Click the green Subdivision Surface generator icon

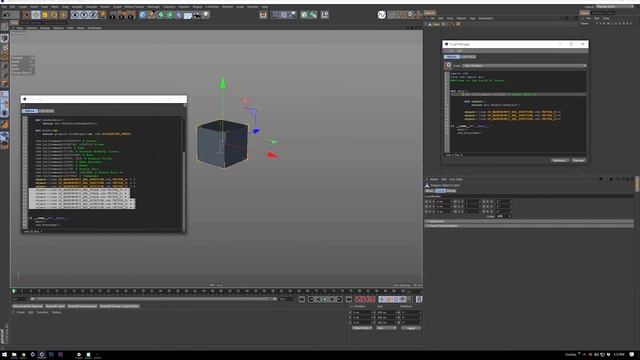click(x=160, y=15)
